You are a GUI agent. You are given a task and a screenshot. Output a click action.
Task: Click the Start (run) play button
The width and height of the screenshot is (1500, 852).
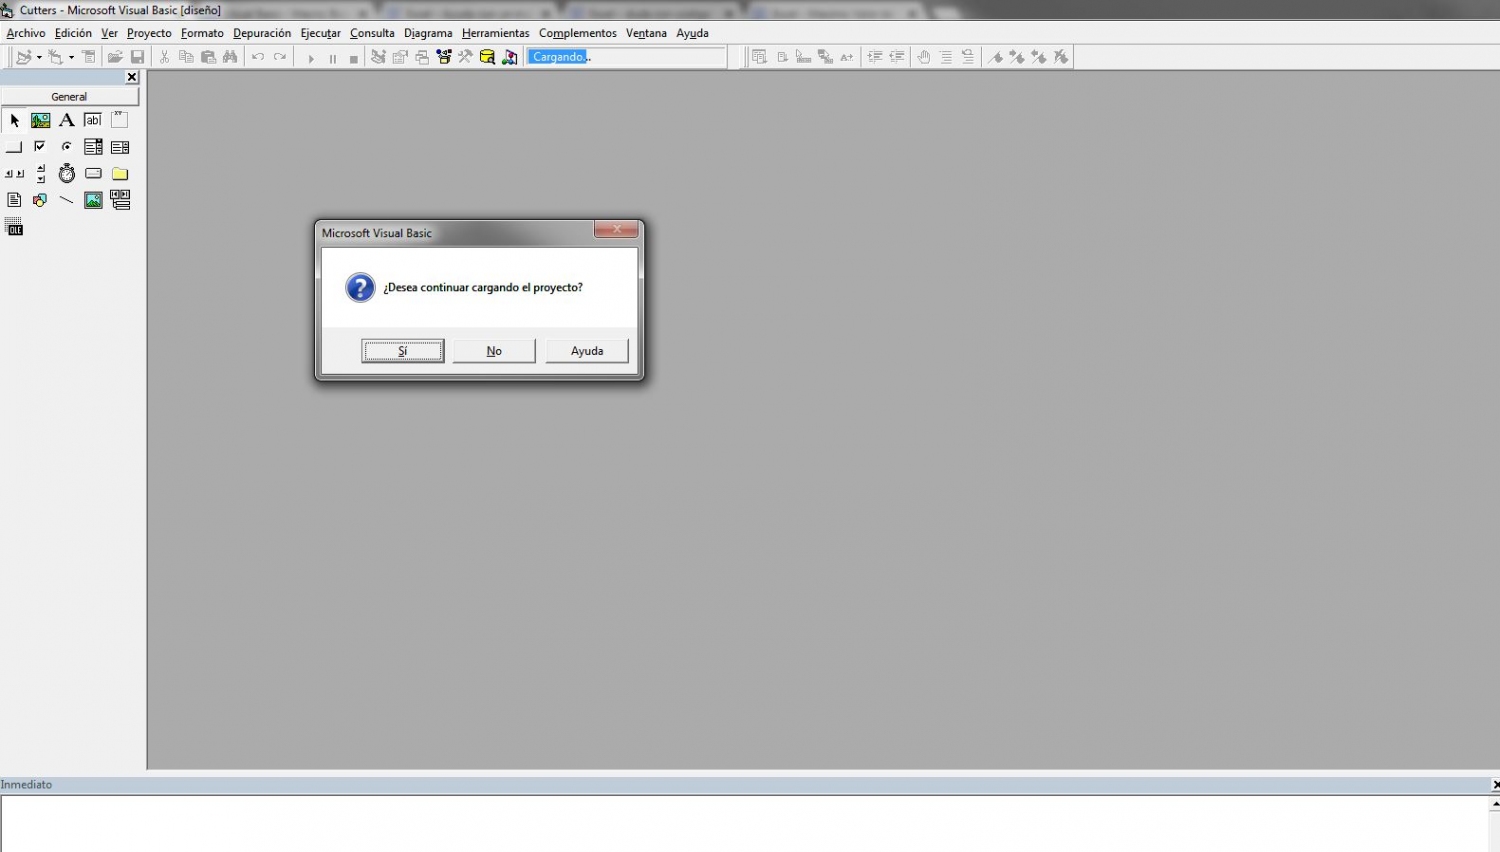coord(310,58)
